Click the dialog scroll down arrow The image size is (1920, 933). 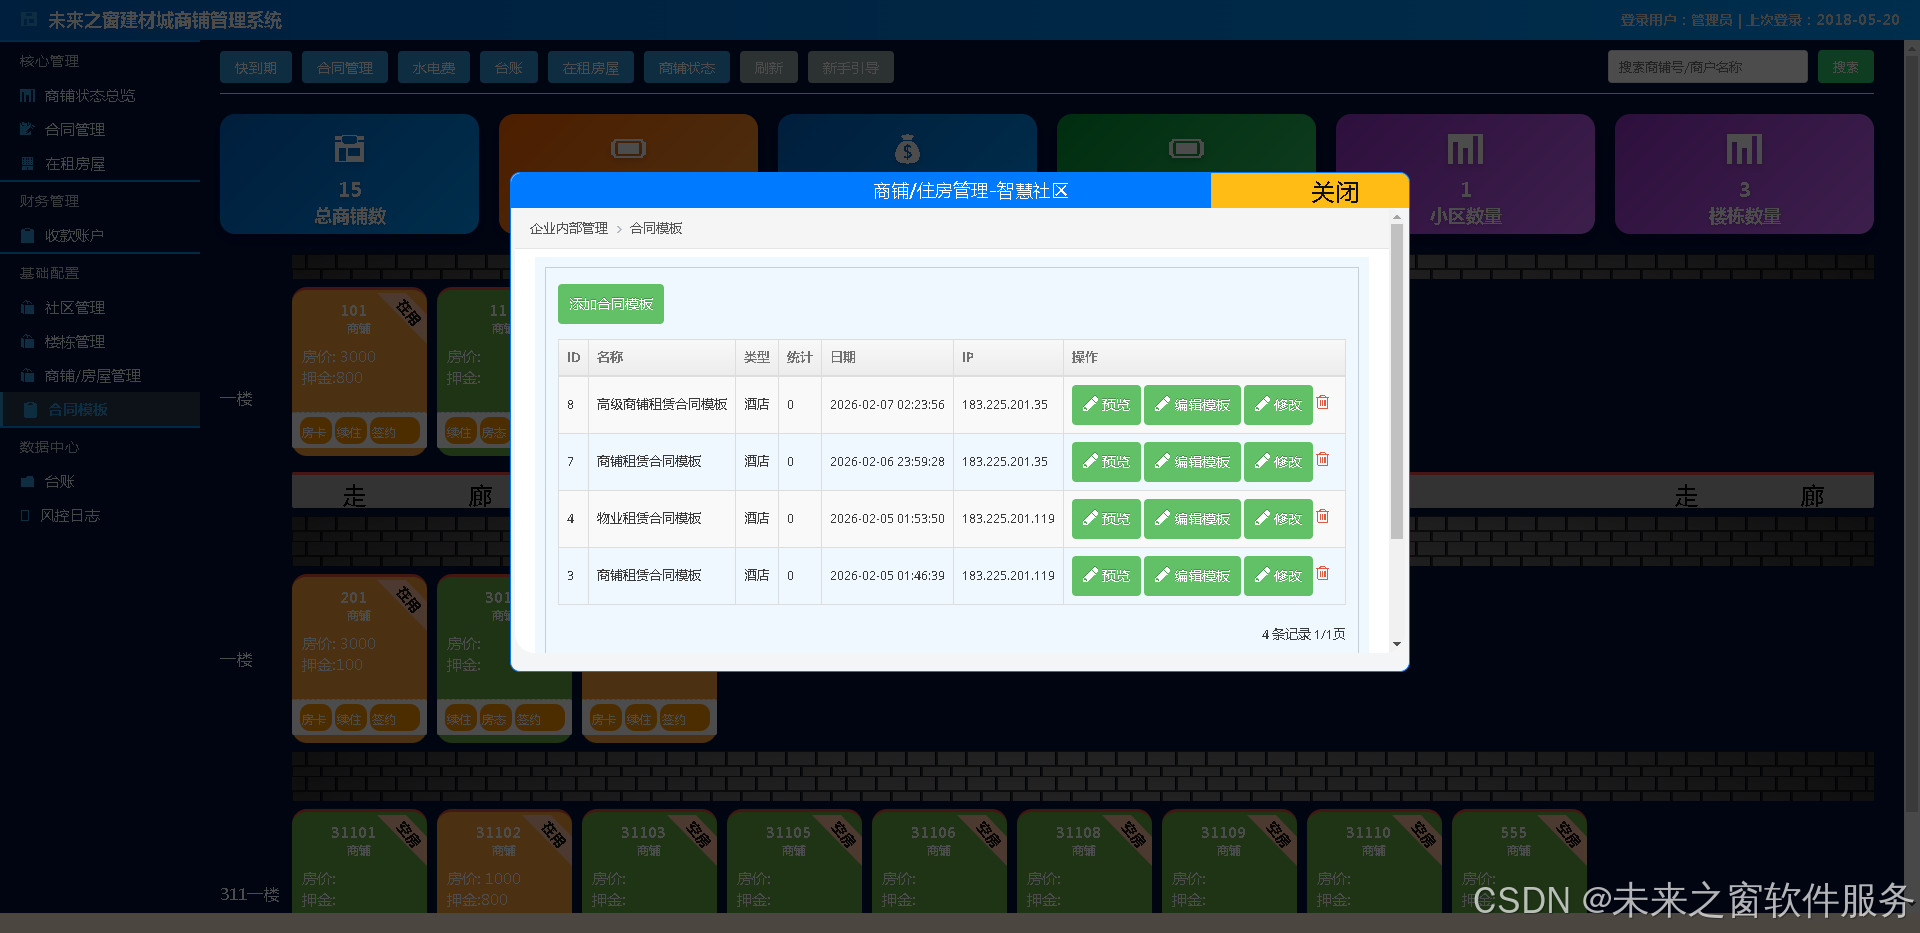click(1397, 644)
